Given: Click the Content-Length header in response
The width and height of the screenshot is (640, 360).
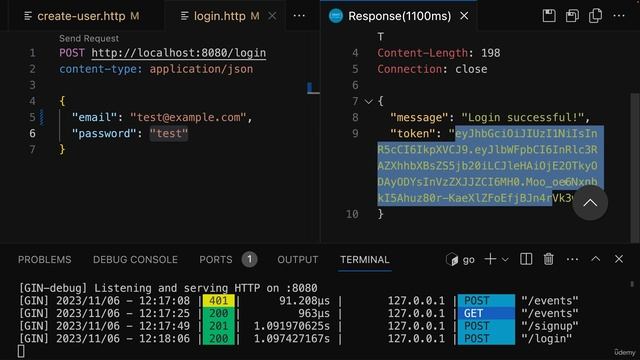Looking at the screenshot, I should coord(422,53).
